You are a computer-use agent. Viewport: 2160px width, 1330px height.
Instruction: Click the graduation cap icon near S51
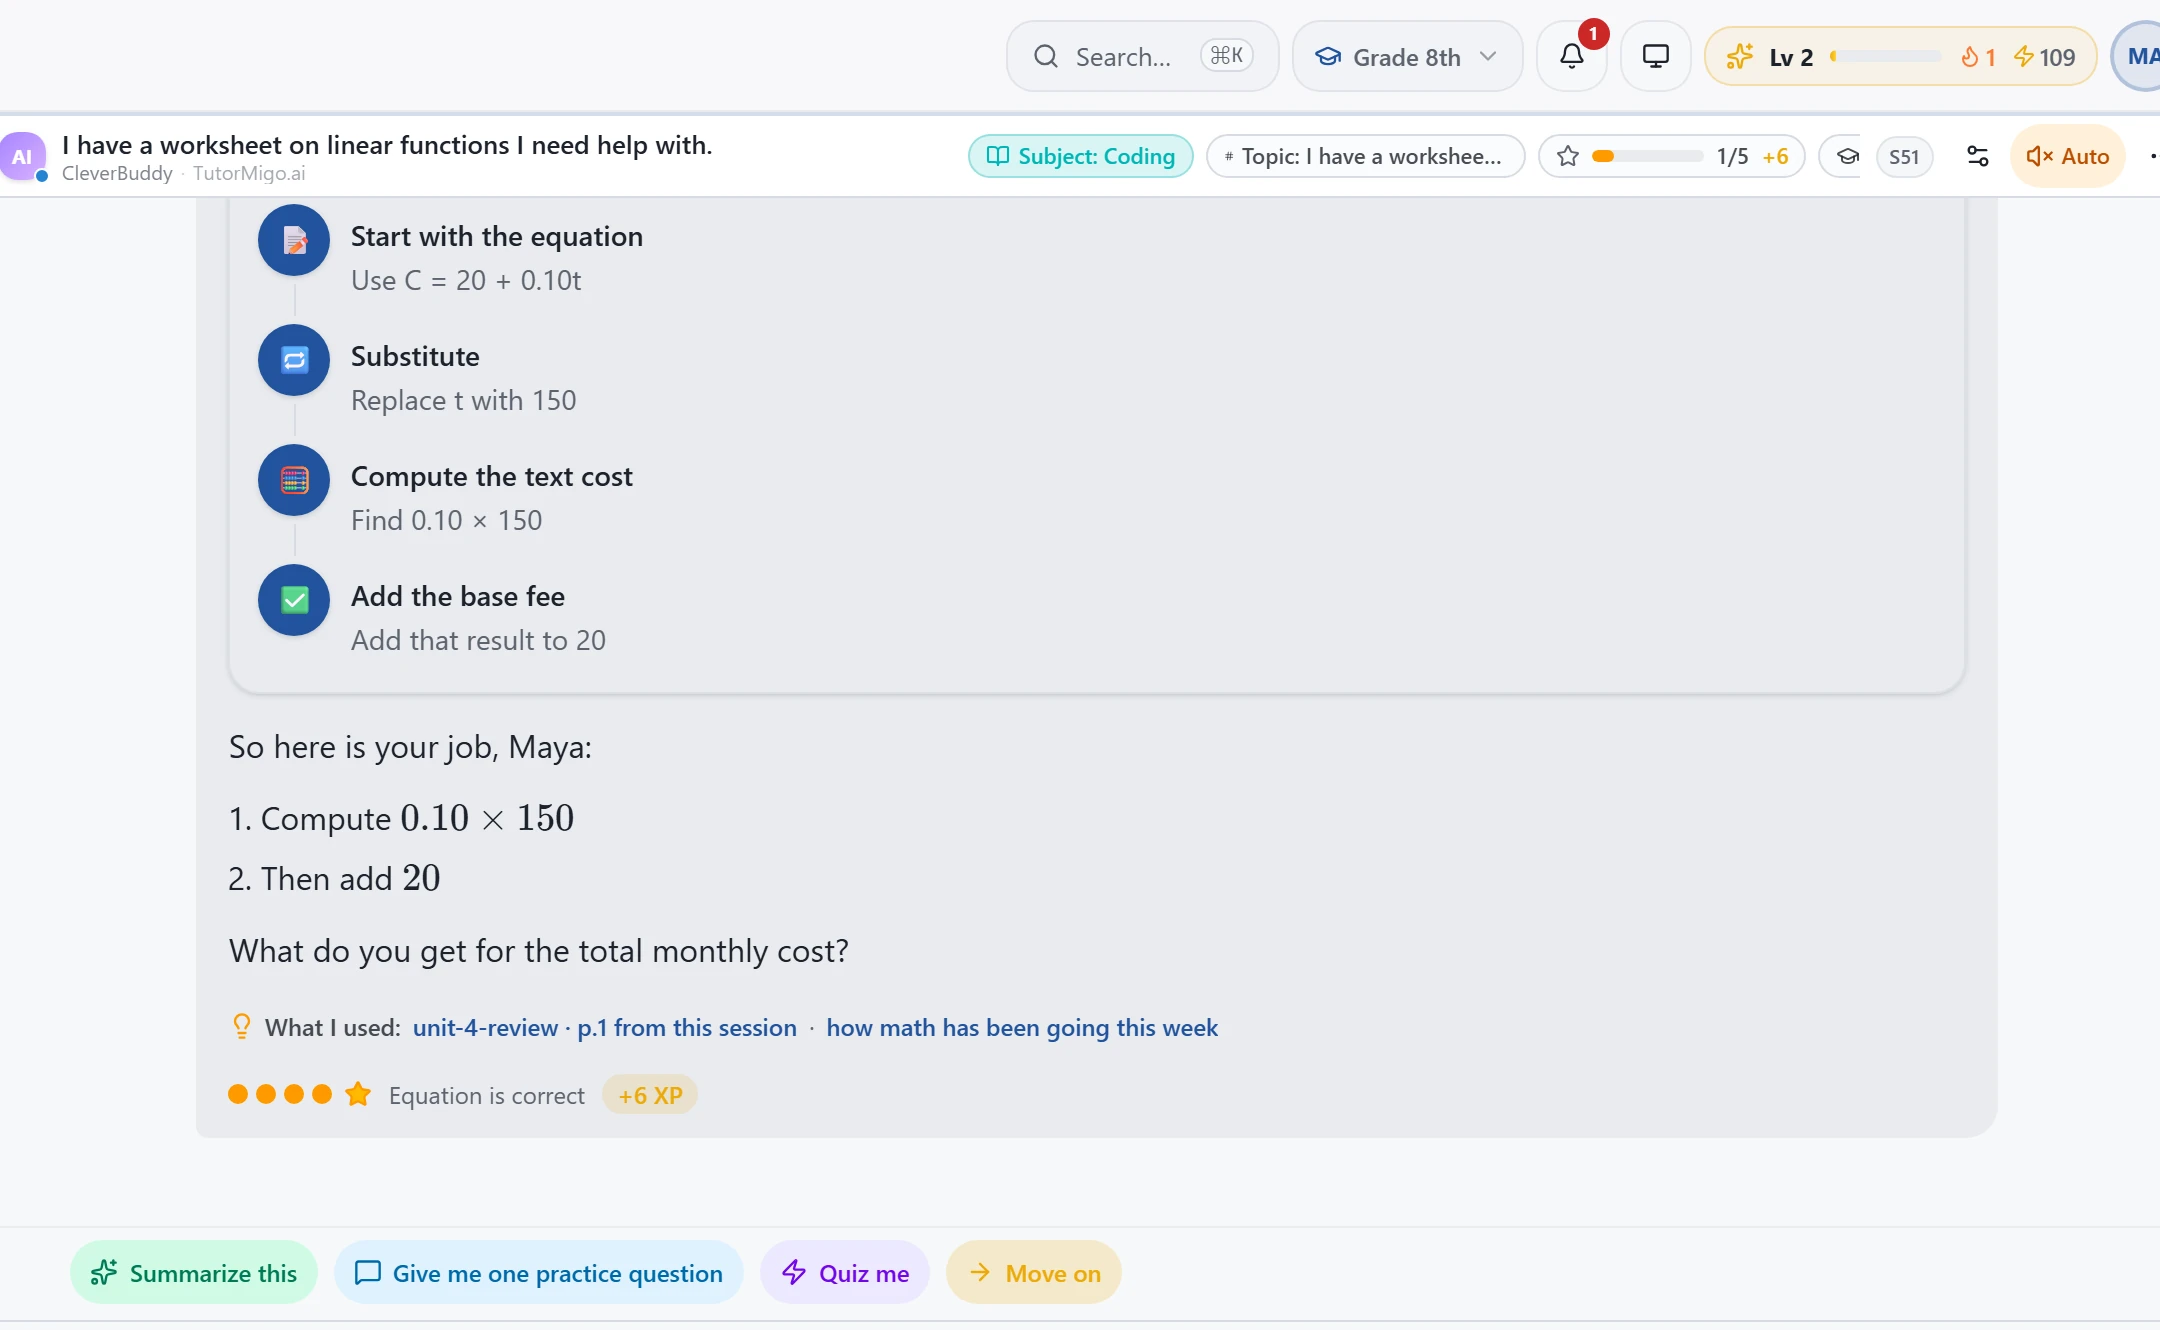click(1848, 156)
